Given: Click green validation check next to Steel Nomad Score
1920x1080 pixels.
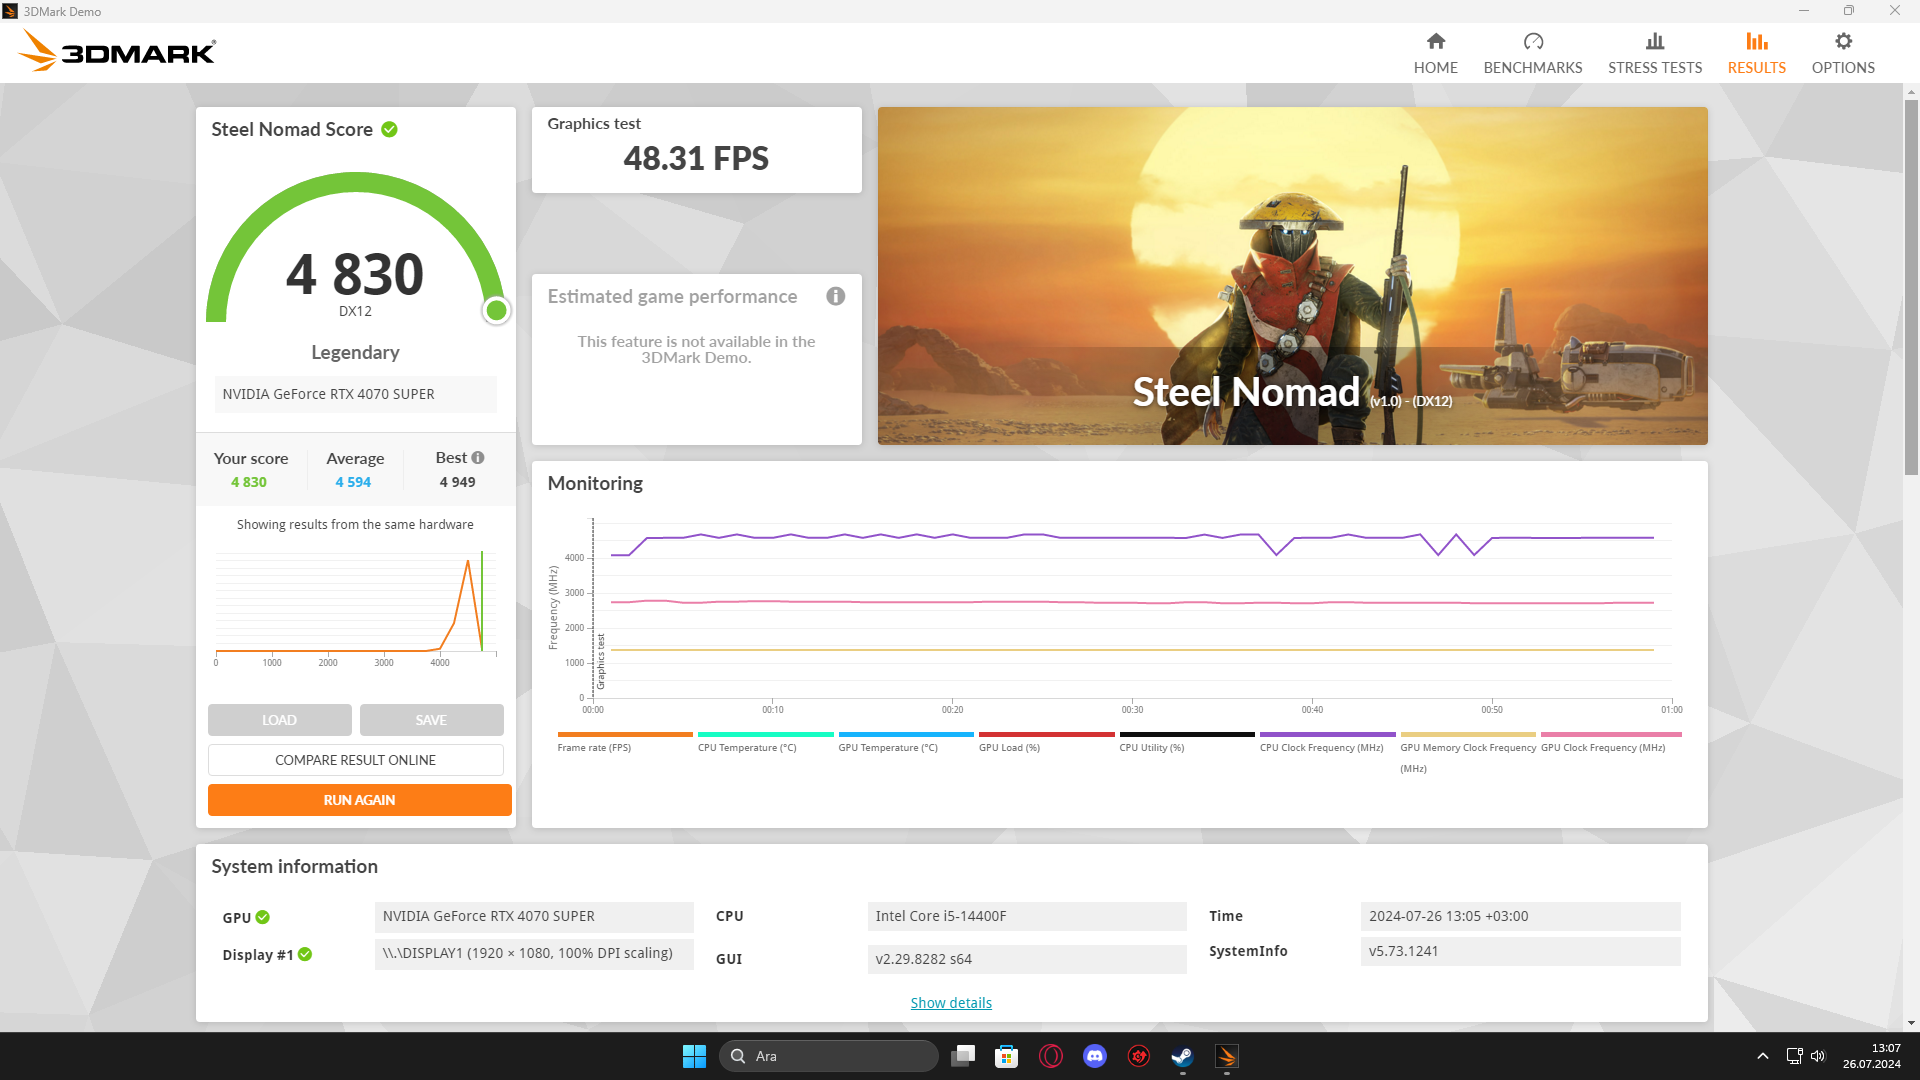Looking at the screenshot, I should pos(390,130).
